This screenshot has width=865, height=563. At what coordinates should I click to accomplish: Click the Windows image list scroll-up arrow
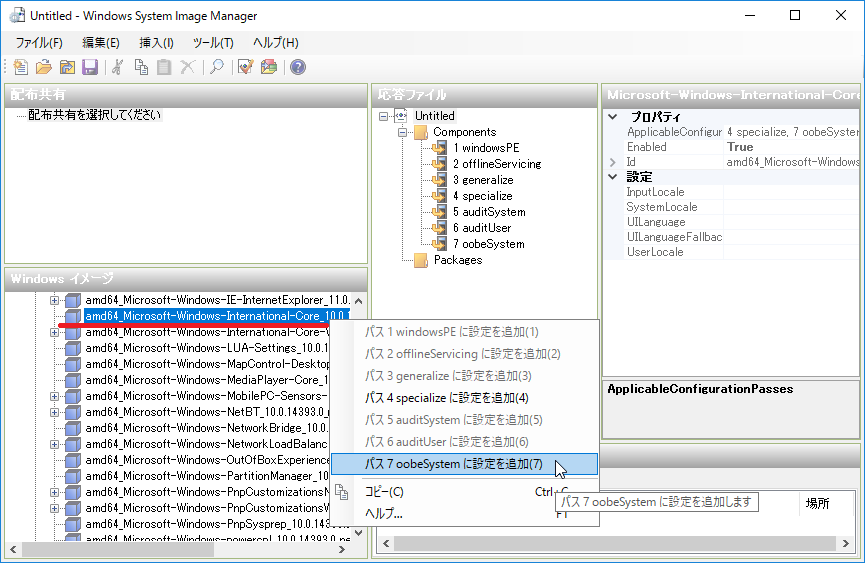tap(359, 301)
